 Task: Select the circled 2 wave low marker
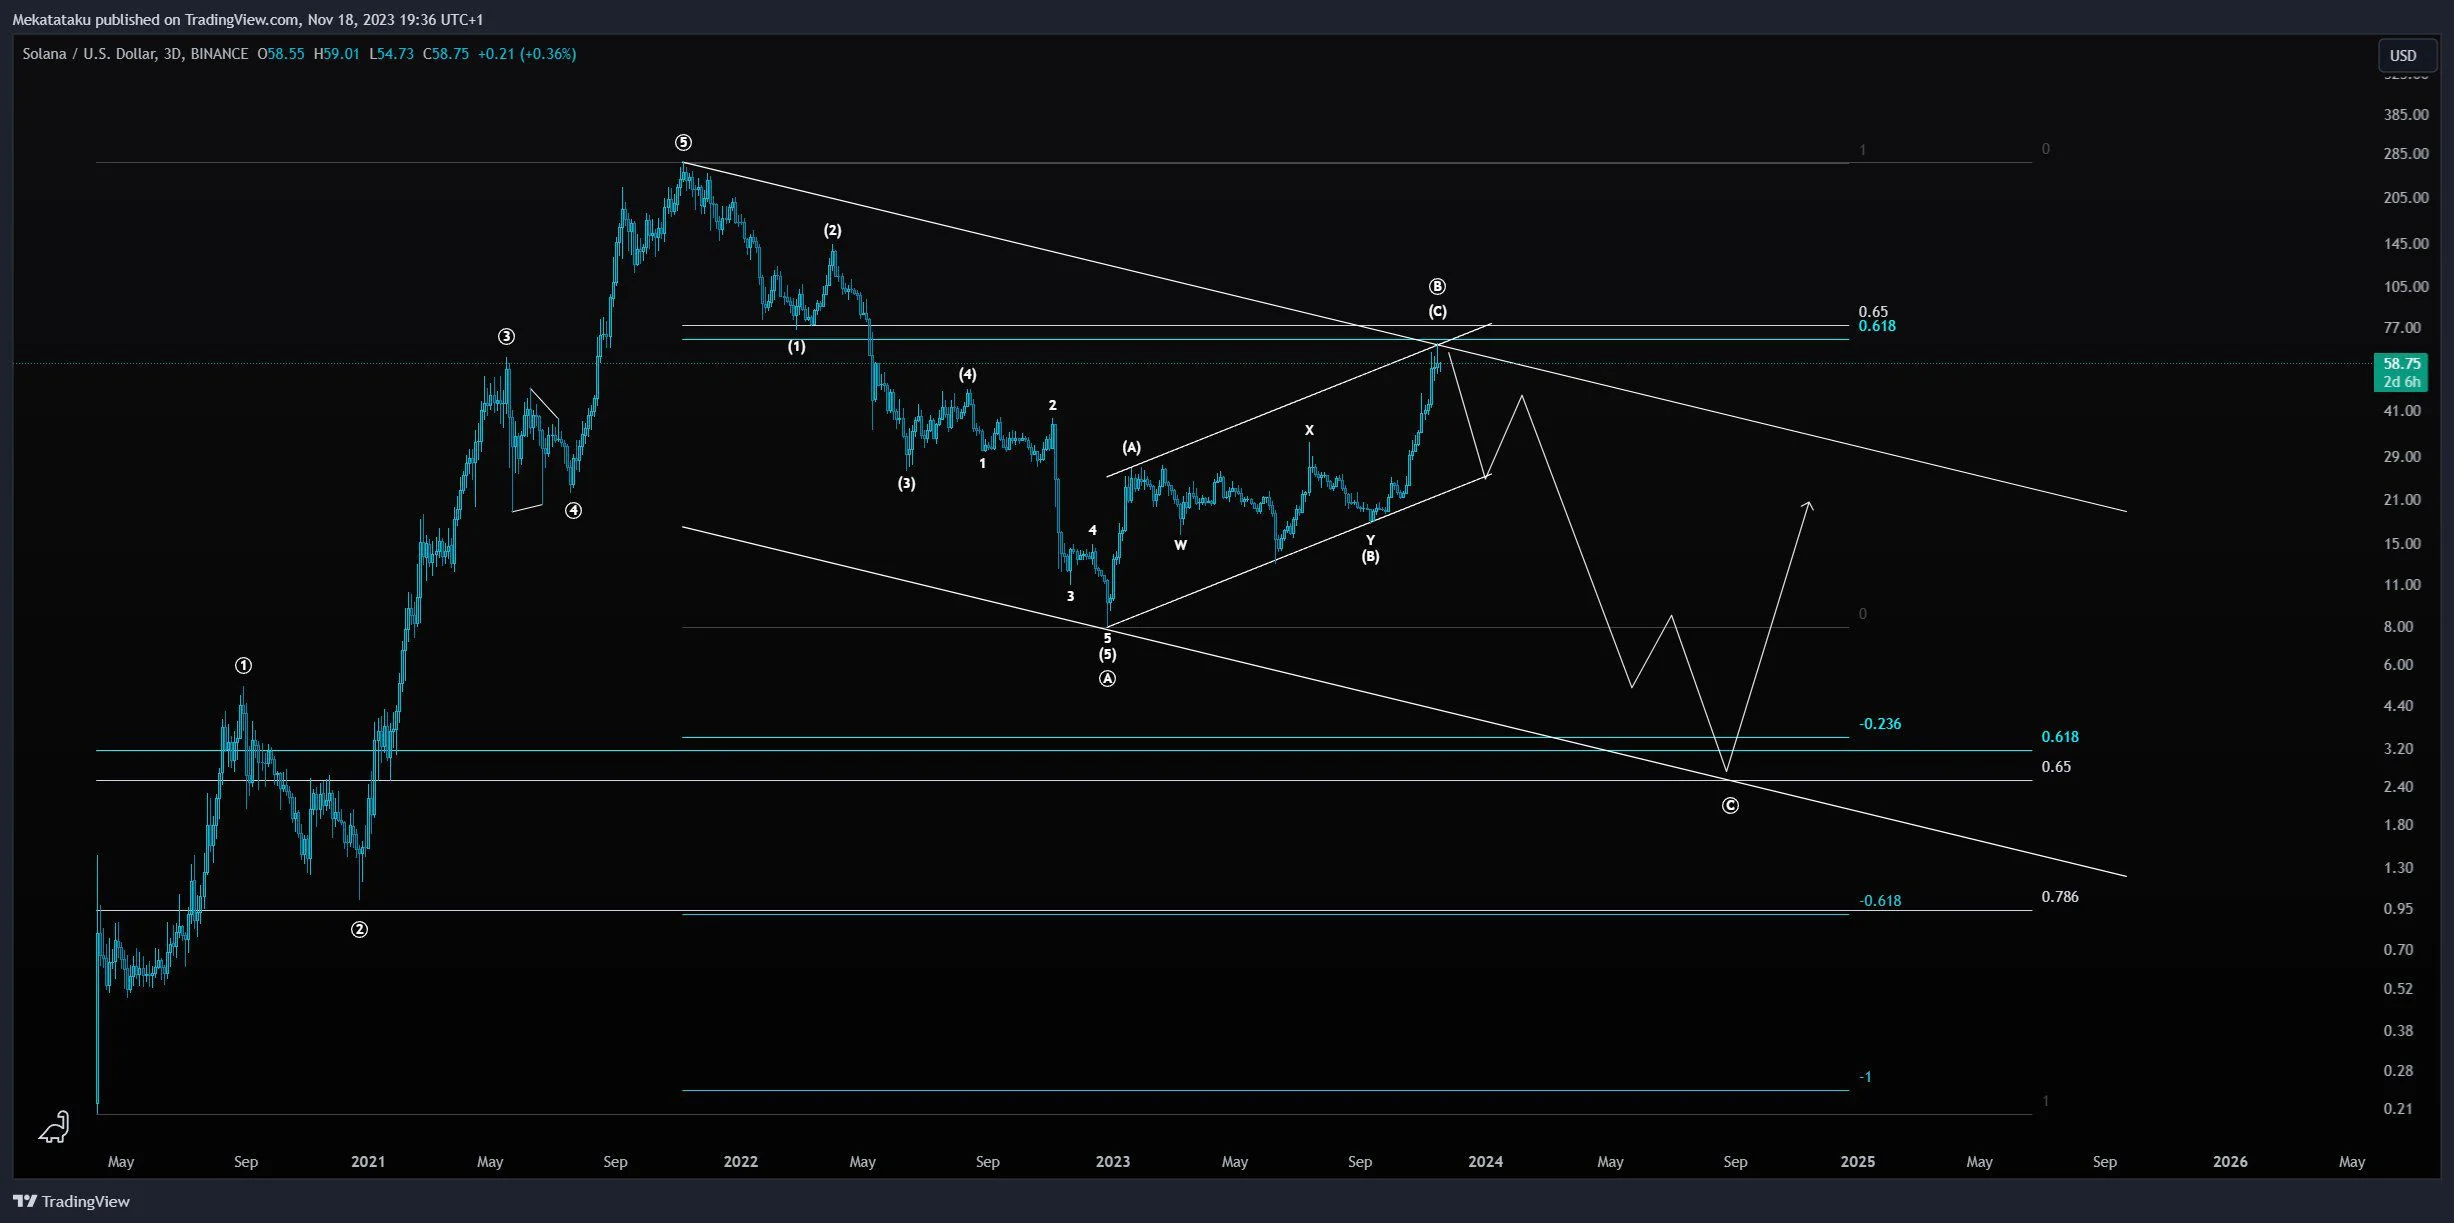pos(359,930)
